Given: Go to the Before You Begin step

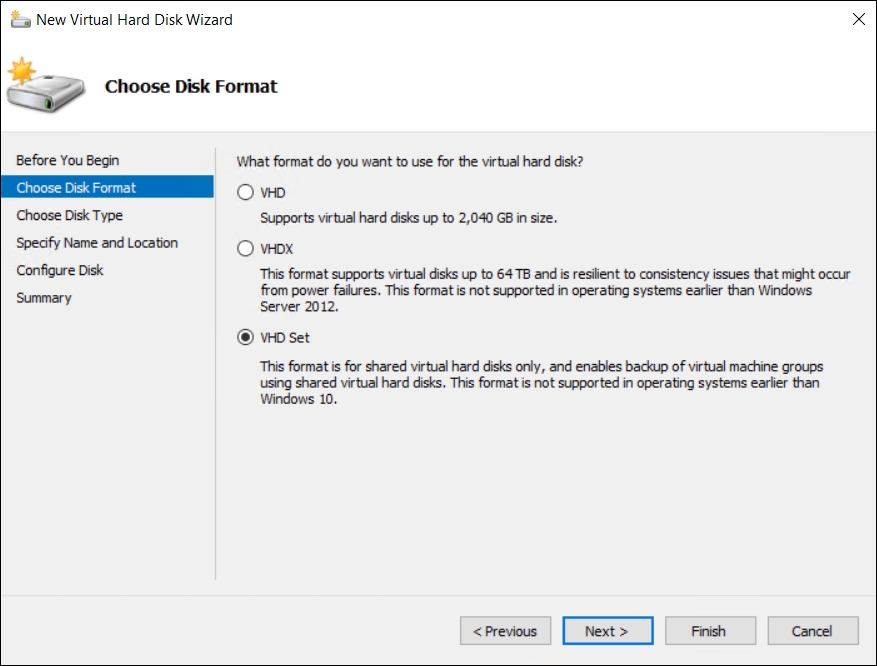Looking at the screenshot, I should 68,160.
